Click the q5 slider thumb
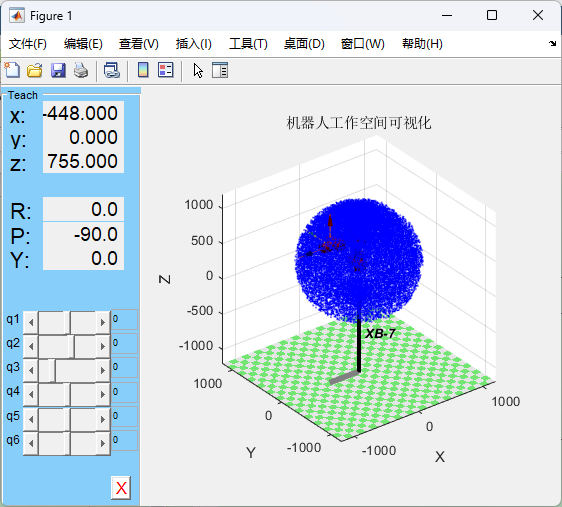Viewport: 562px width, 507px height. 67,419
